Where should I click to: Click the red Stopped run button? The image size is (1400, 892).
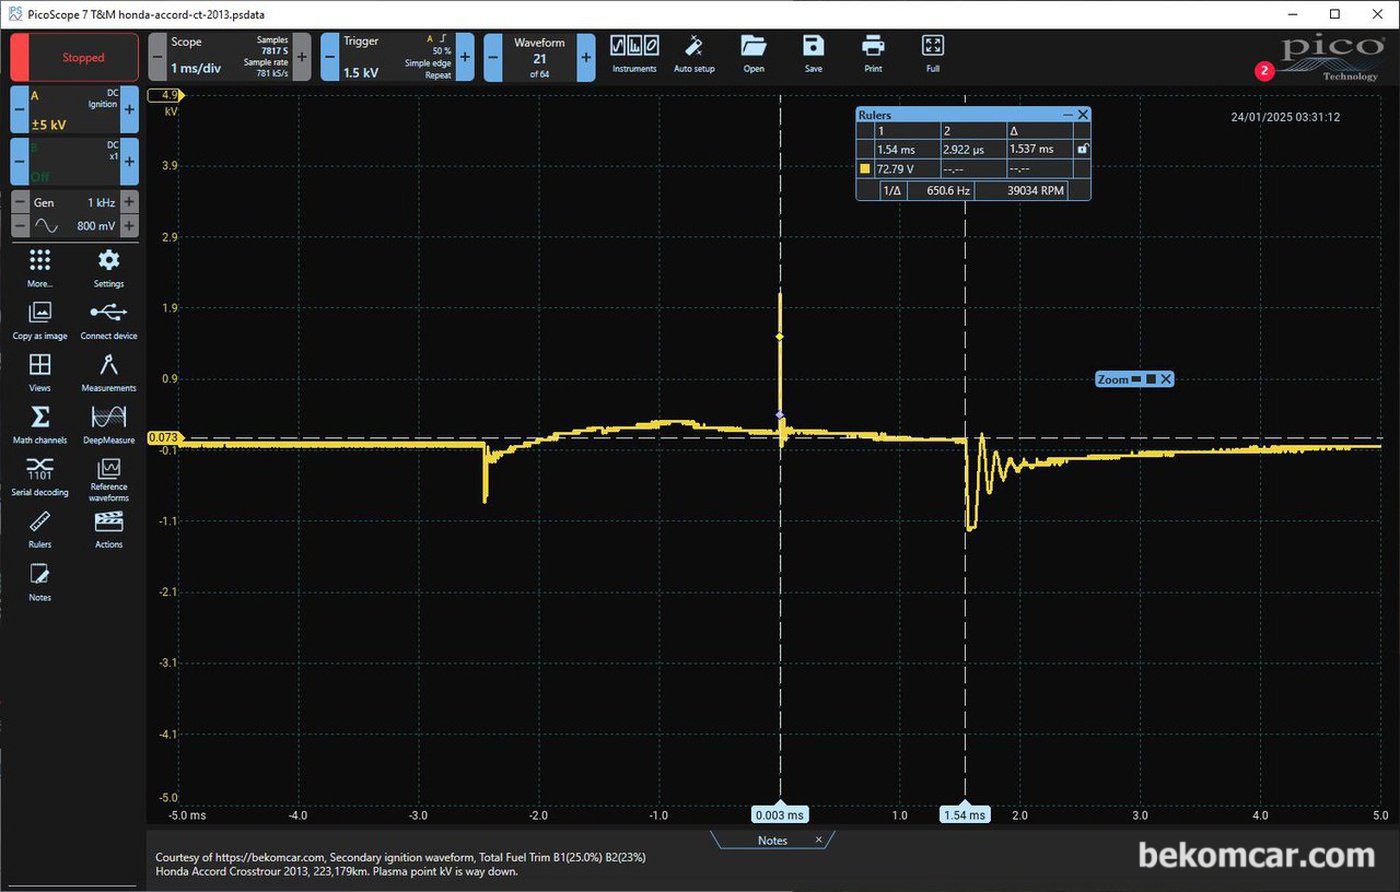74,57
